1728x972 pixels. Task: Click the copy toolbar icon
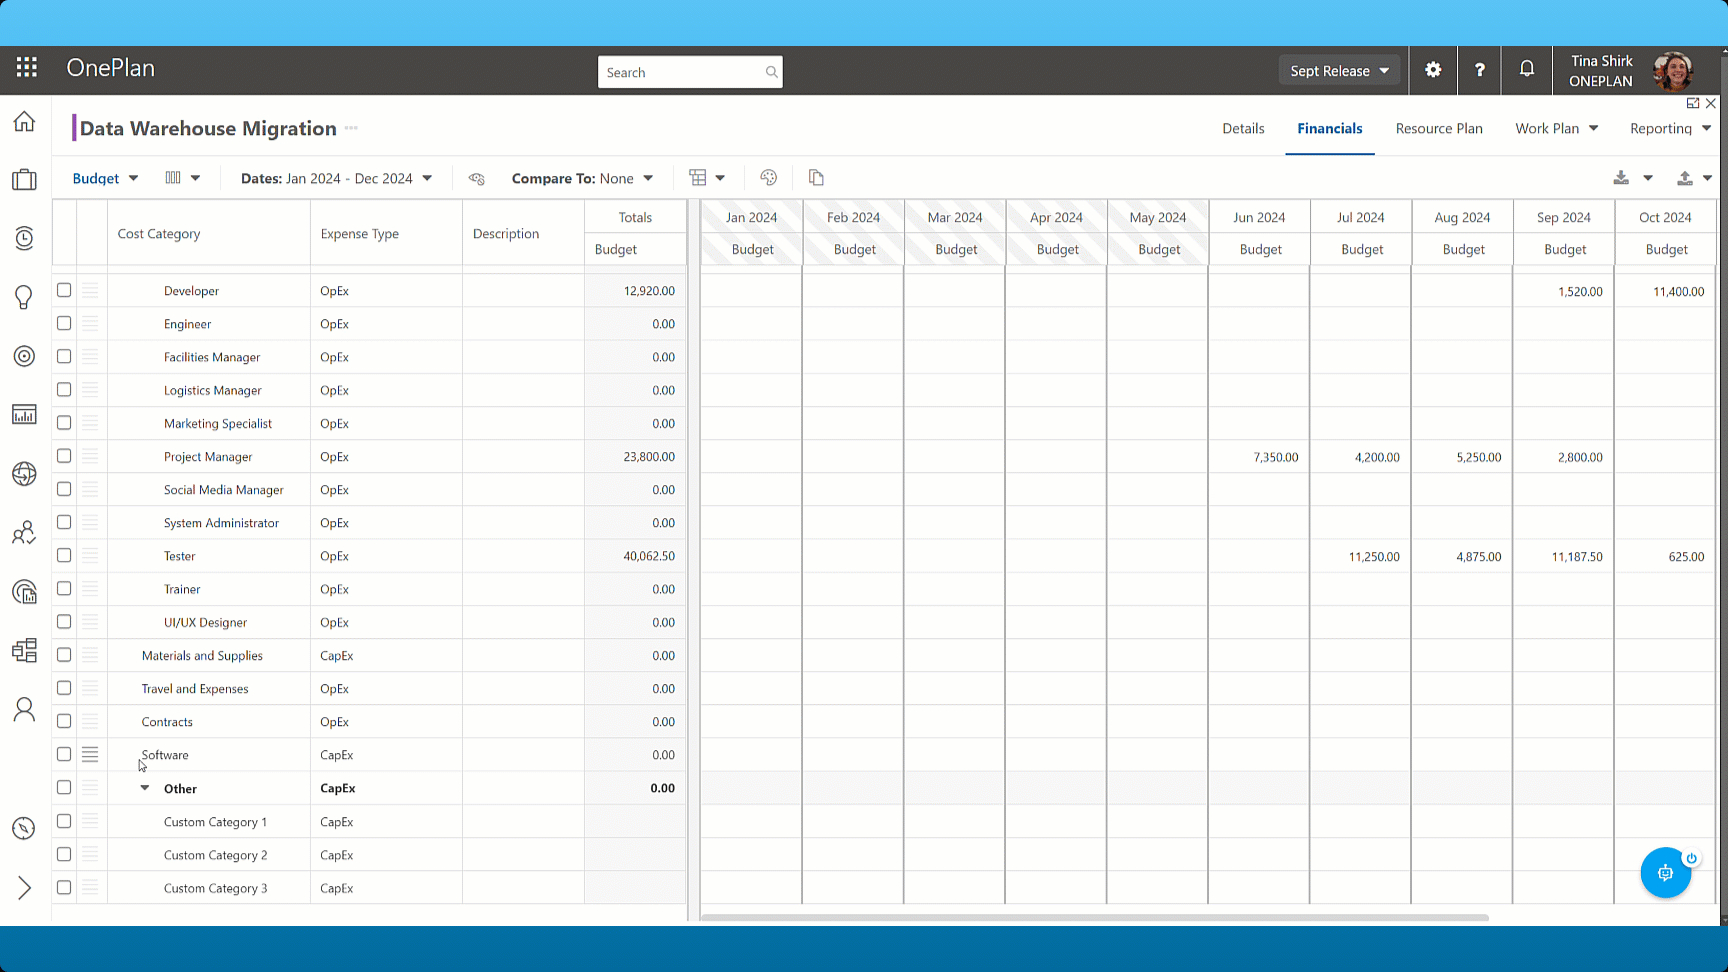816,177
